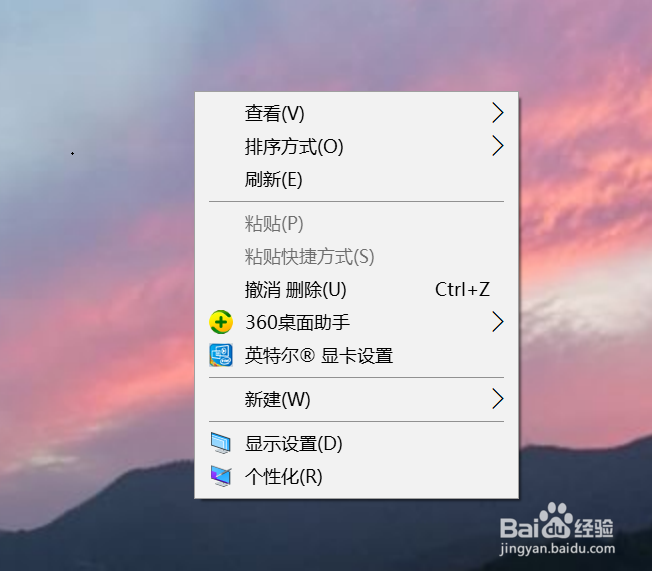The width and height of the screenshot is (652, 571).
Task: Expand the 查看(V) submenu arrow
Action: pos(497,113)
